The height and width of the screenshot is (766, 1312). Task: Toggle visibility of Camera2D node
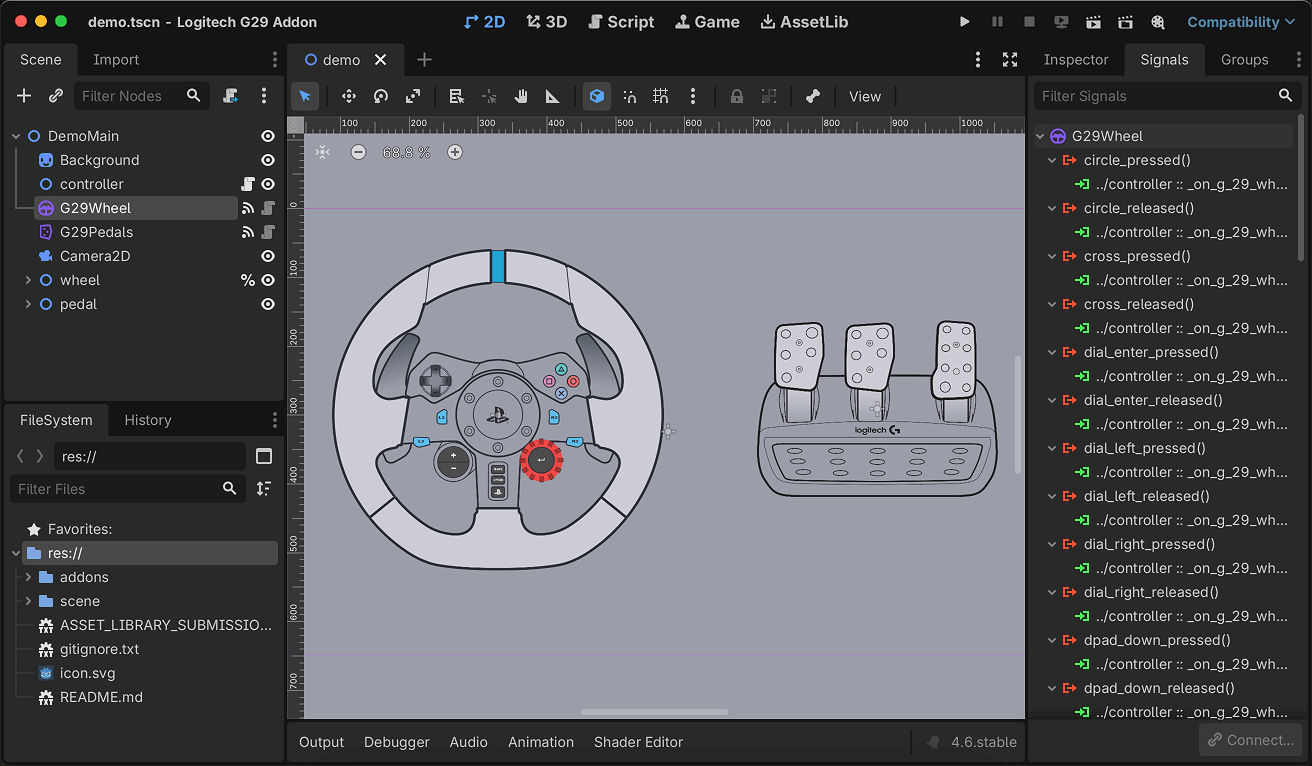click(x=268, y=256)
